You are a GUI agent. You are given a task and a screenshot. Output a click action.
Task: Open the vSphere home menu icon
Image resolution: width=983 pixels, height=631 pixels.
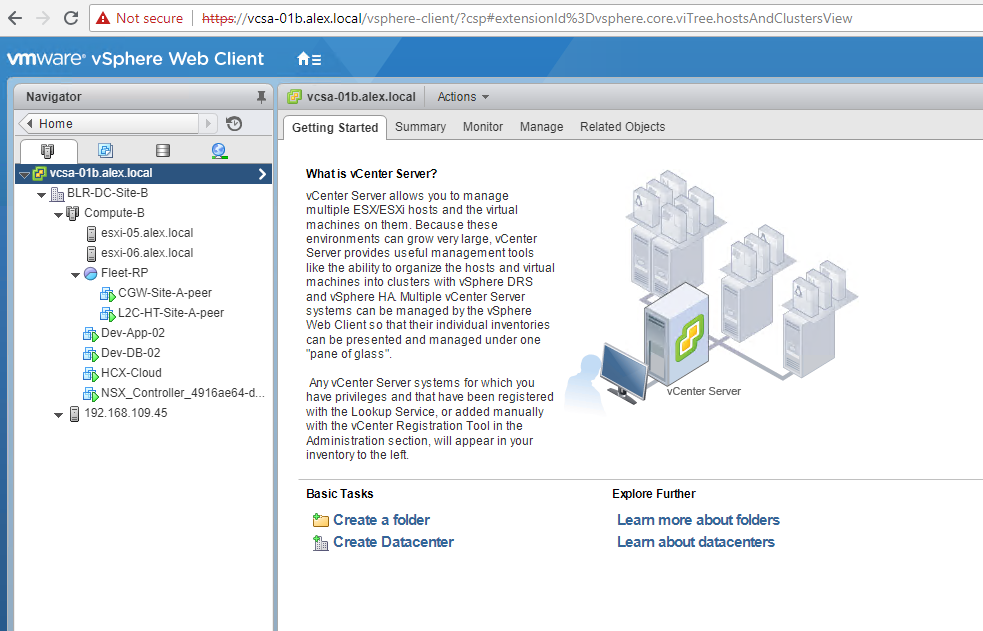(309, 59)
